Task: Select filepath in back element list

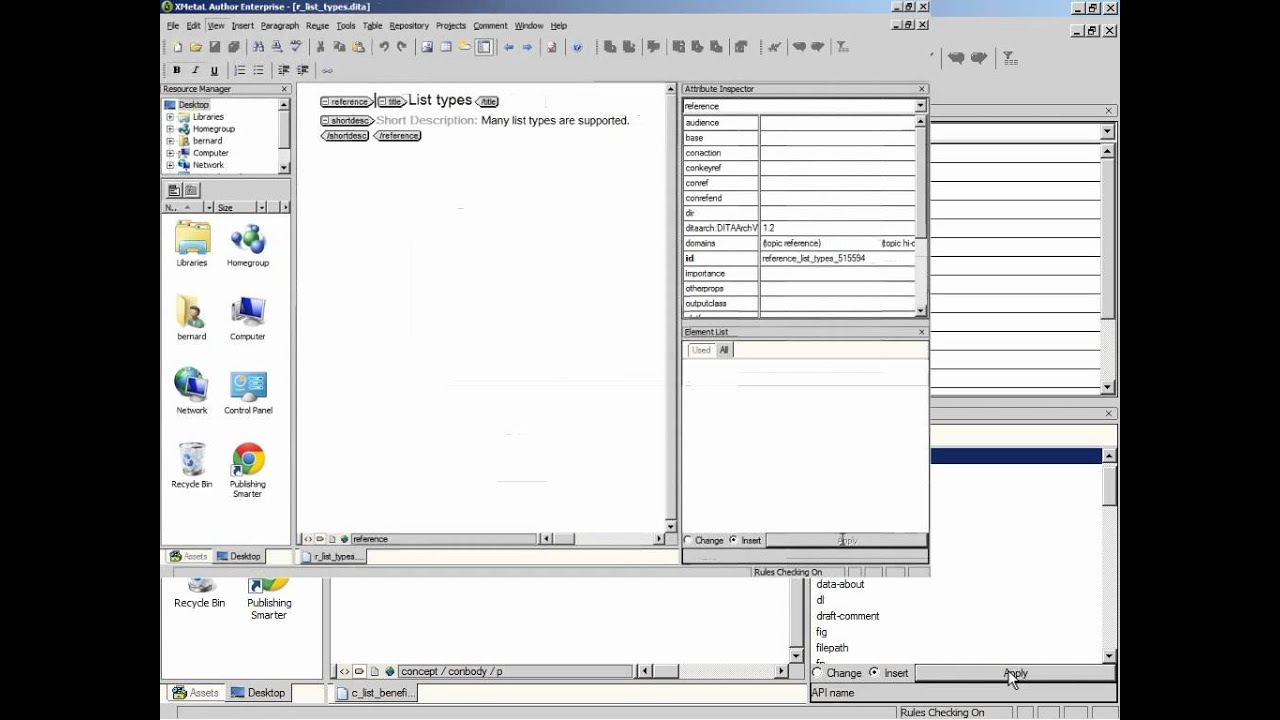Action: pyautogui.click(x=832, y=648)
